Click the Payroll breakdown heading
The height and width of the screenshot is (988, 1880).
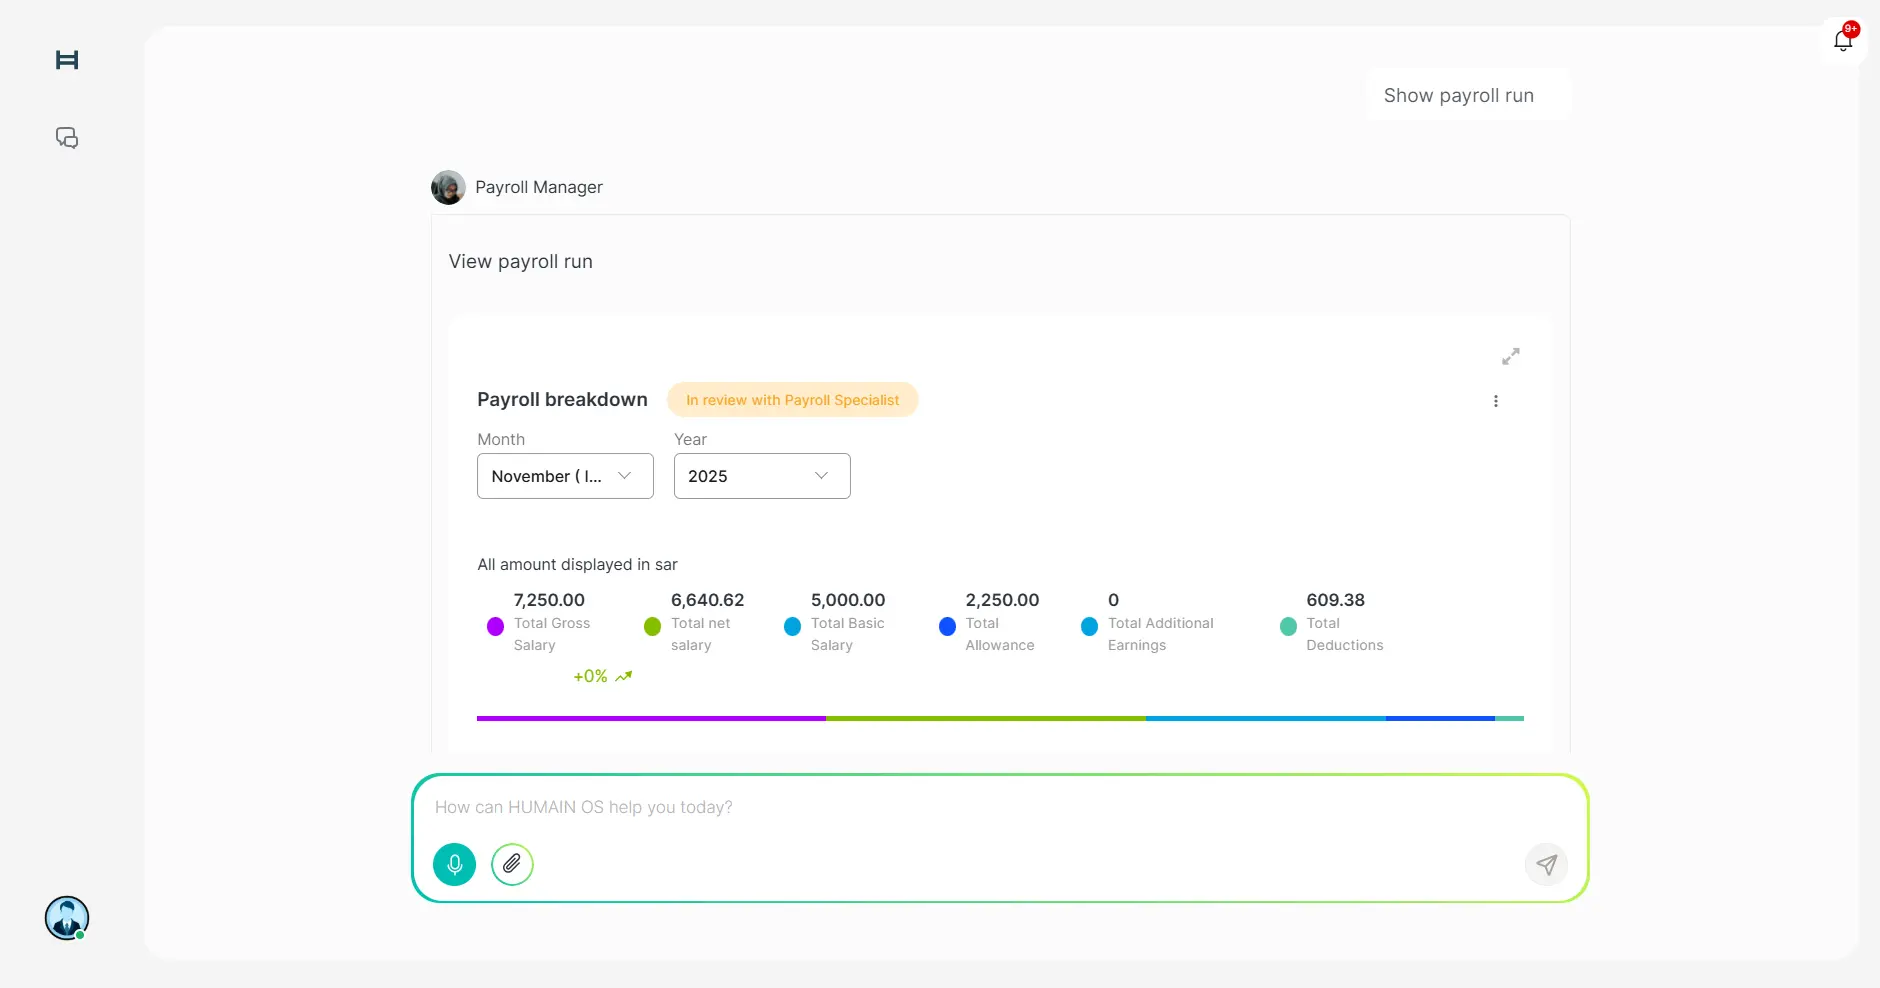[562, 399]
